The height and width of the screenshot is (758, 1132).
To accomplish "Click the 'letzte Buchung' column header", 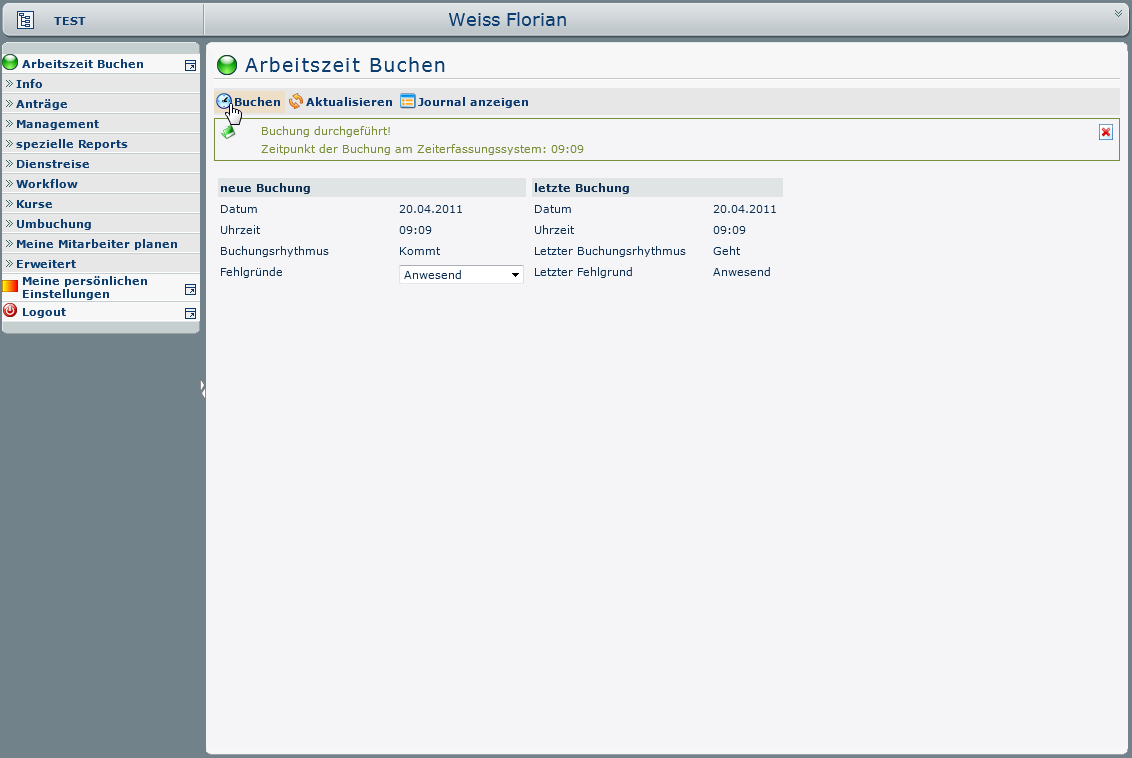I will point(658,188).
